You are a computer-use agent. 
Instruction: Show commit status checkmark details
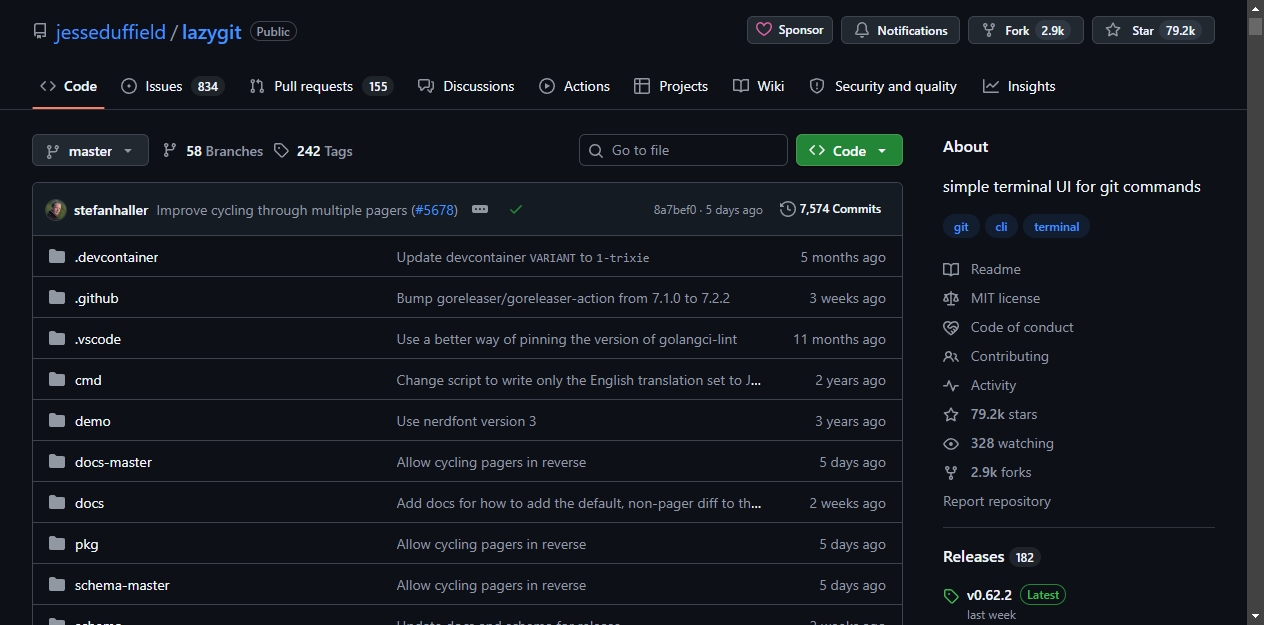tap(516, 210)
